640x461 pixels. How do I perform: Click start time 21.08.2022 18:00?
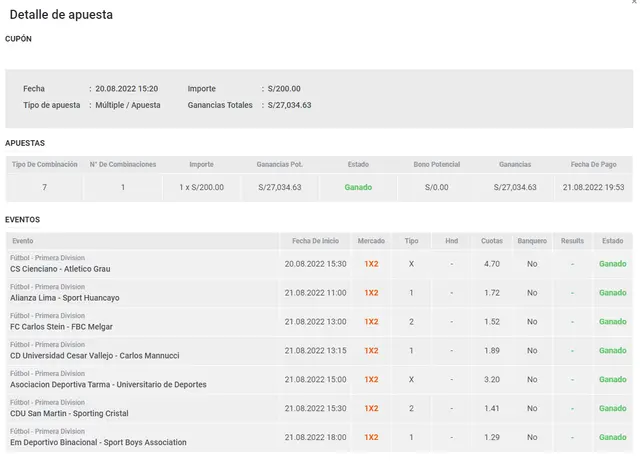pyautogui.click(x=316, y=437)
